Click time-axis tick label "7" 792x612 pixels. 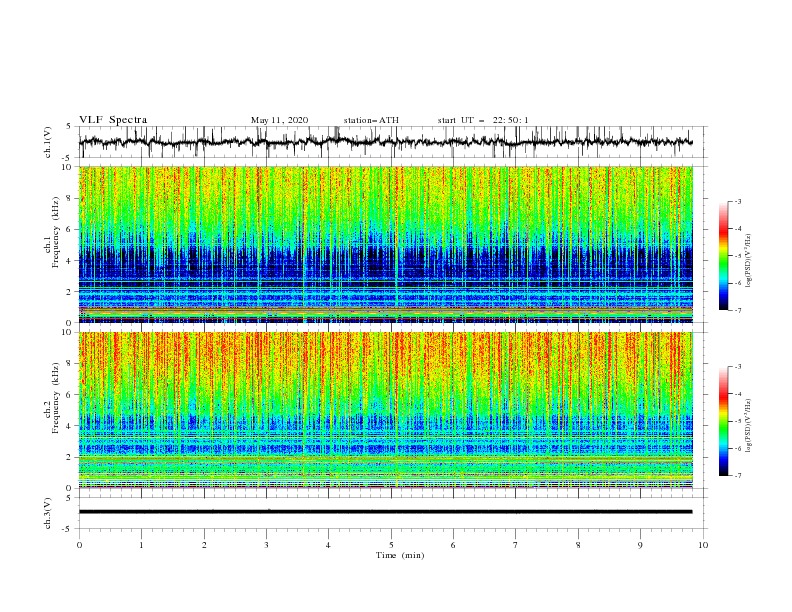[x=516, y=545]
